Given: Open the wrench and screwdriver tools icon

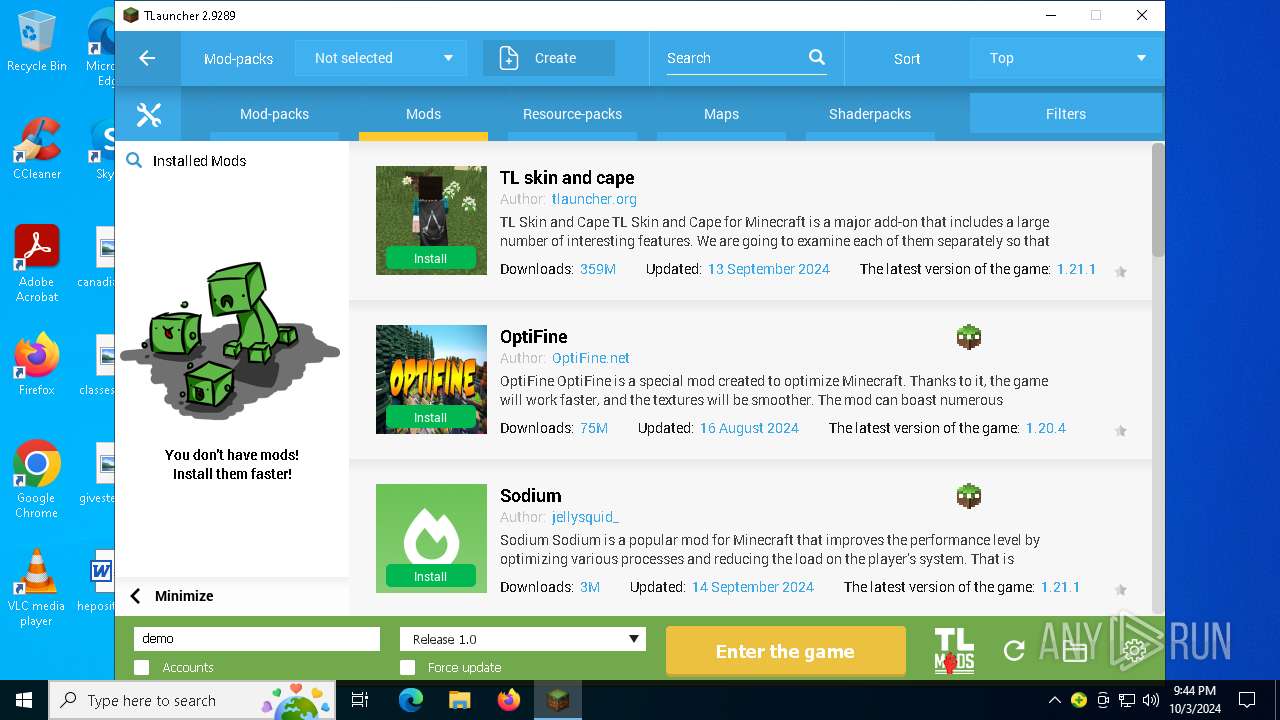Looking at the screenshot, I should (148, 114).
